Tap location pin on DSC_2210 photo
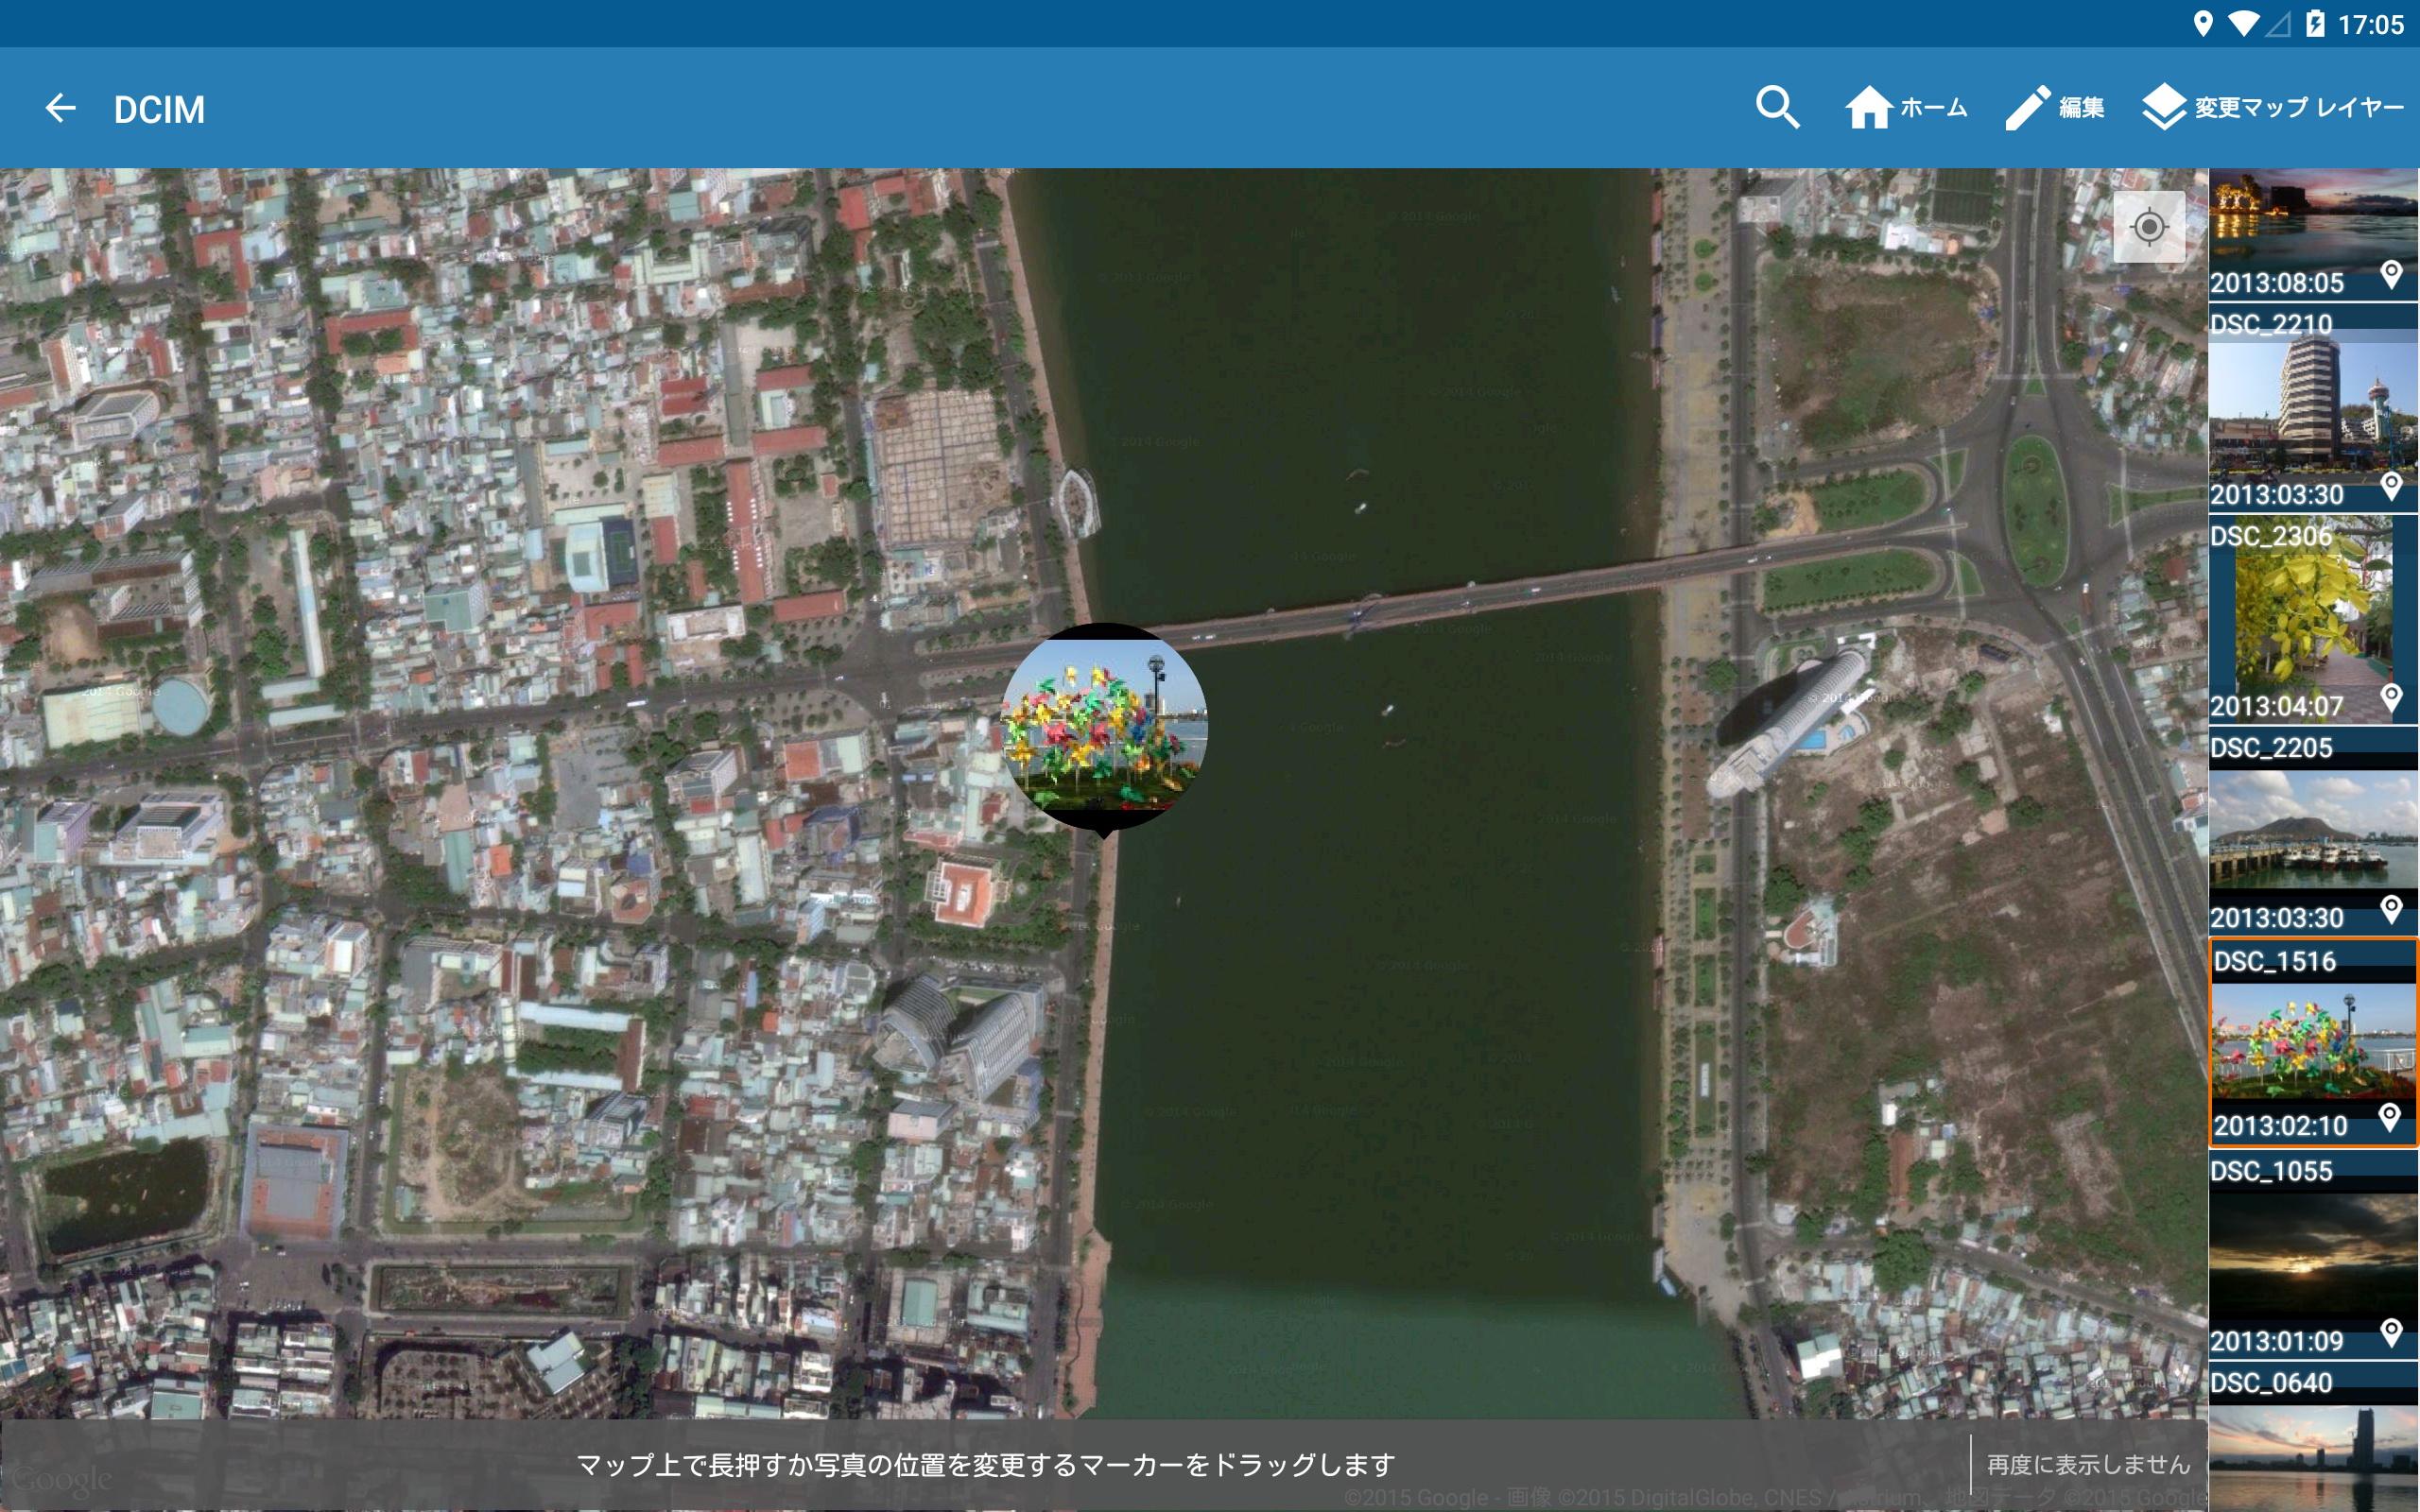Screen dimensions: 2420x1512 [x=2391, y=486]
